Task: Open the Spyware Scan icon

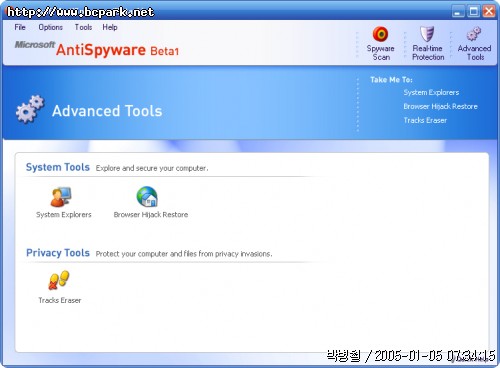Action: (x=380, y=34)
